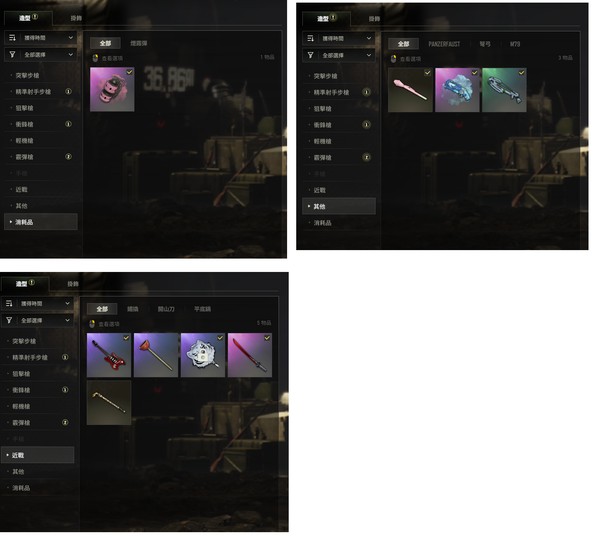Open the M79 filter tab
The width and height of the screenshot is (597, 540).
coord(515,44)
